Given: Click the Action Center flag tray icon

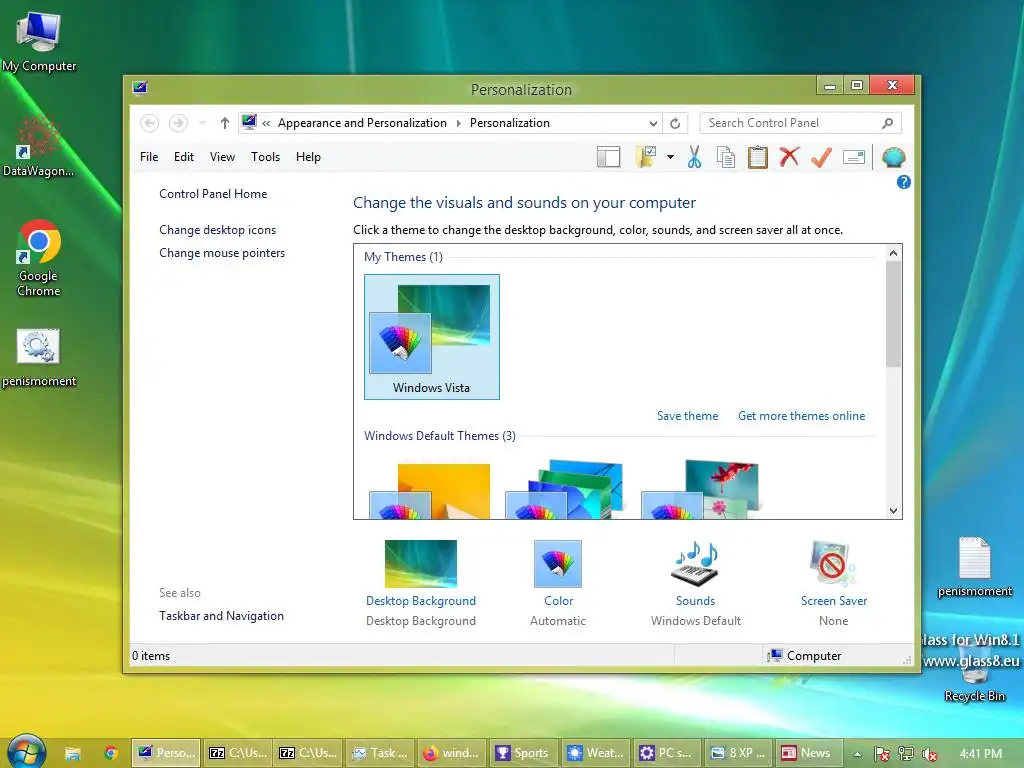Looking at the screenshot, I should (881, 754).
